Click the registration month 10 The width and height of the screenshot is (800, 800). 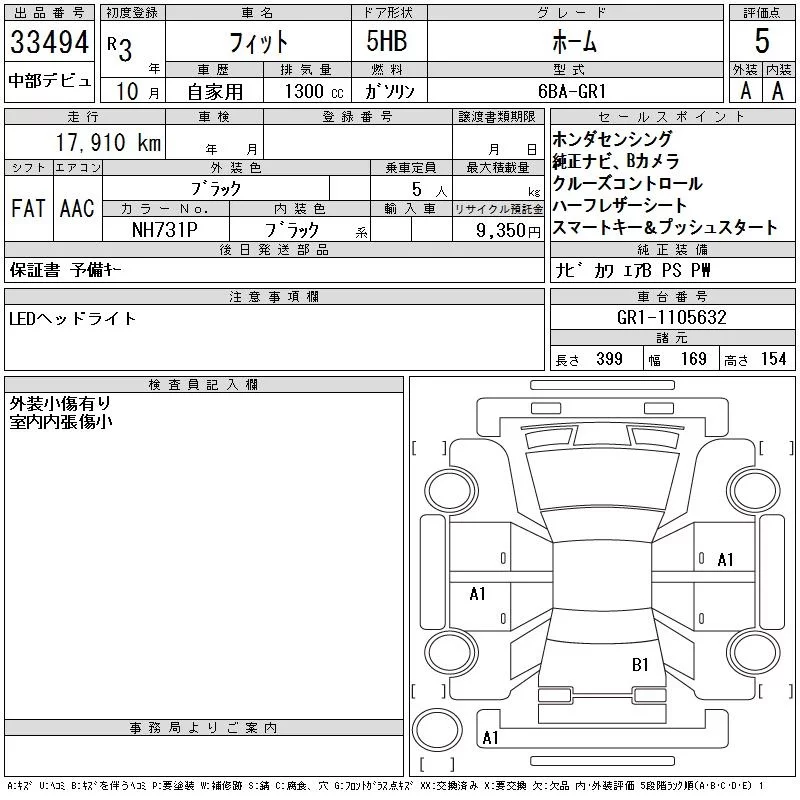coord(127,92)
